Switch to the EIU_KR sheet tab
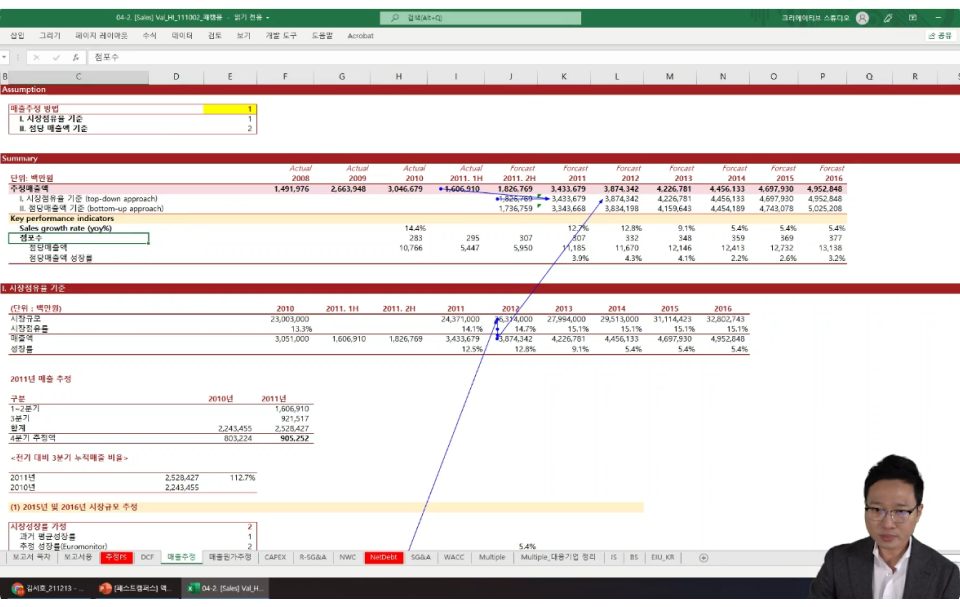Viewport: 960px width, 607px height. click(x=662, y=557)
